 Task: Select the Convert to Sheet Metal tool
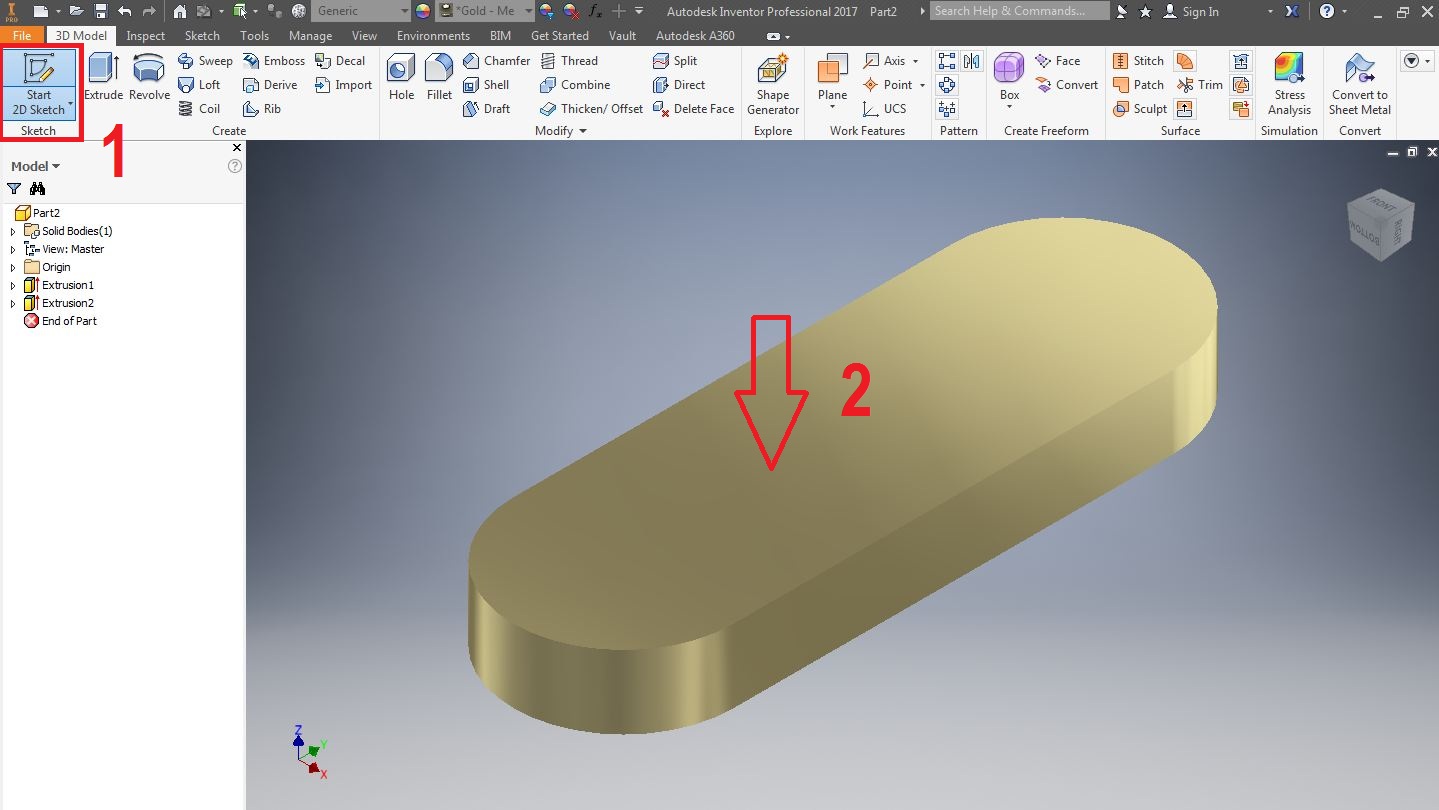1358,85
